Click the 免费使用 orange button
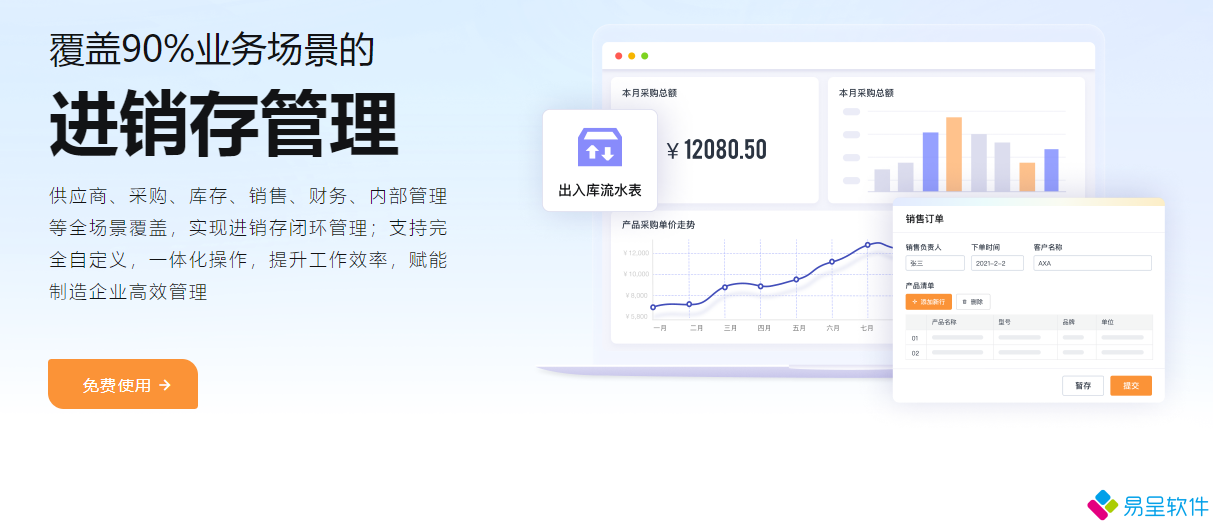The image size is (1213, 526). (123, 384)
